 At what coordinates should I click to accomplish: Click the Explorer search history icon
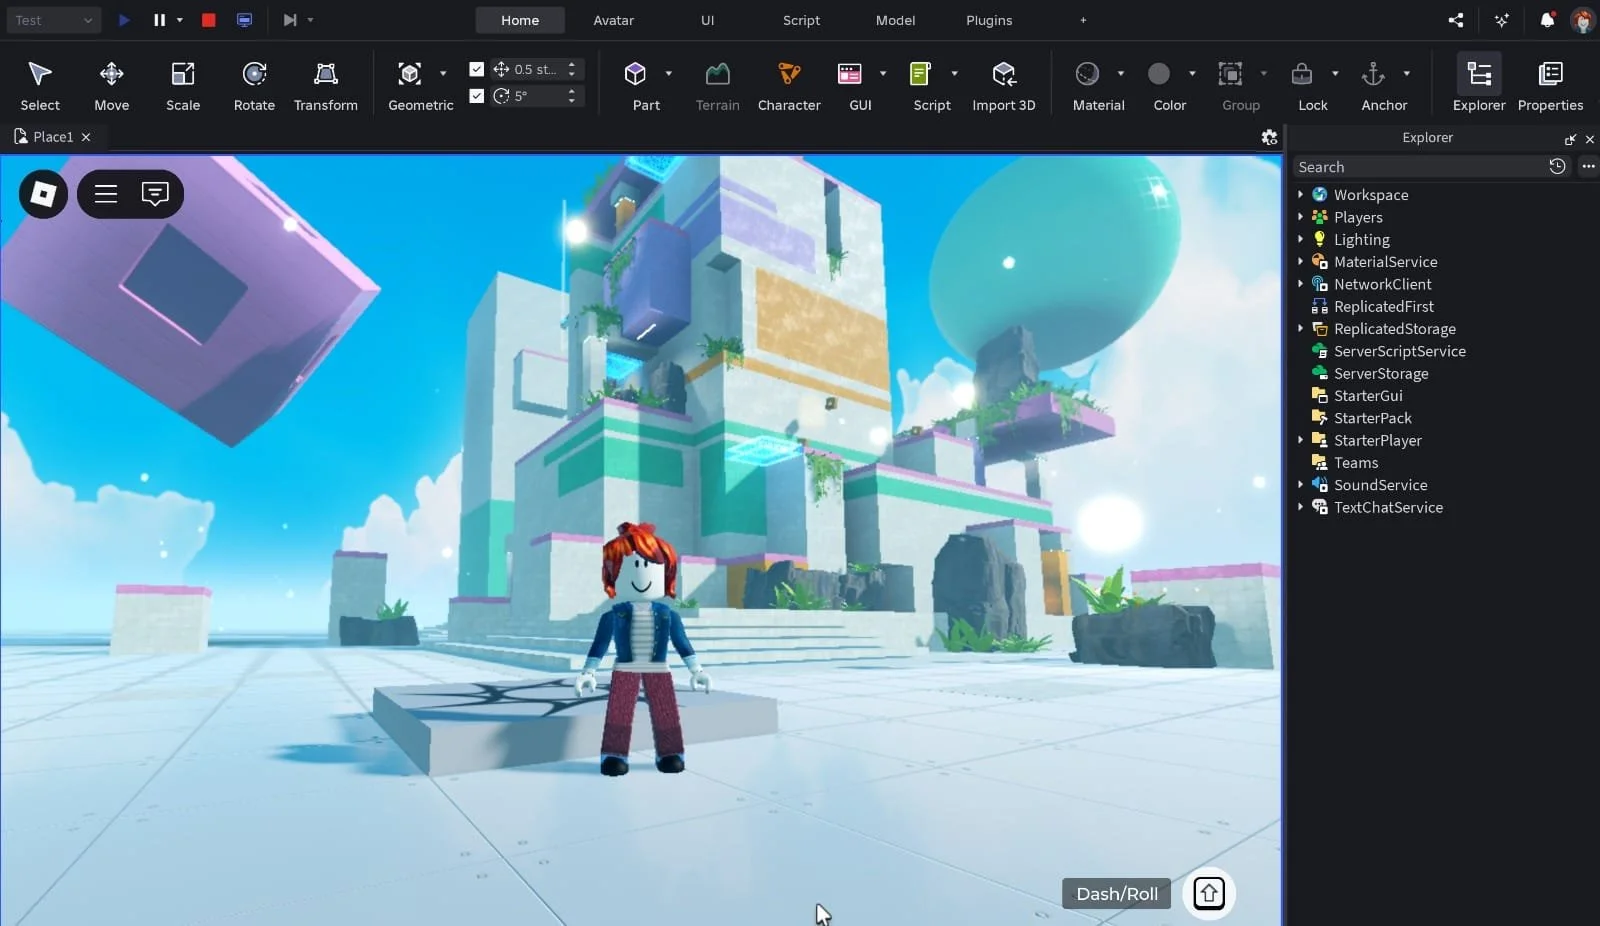click(x=1557, y=167)
